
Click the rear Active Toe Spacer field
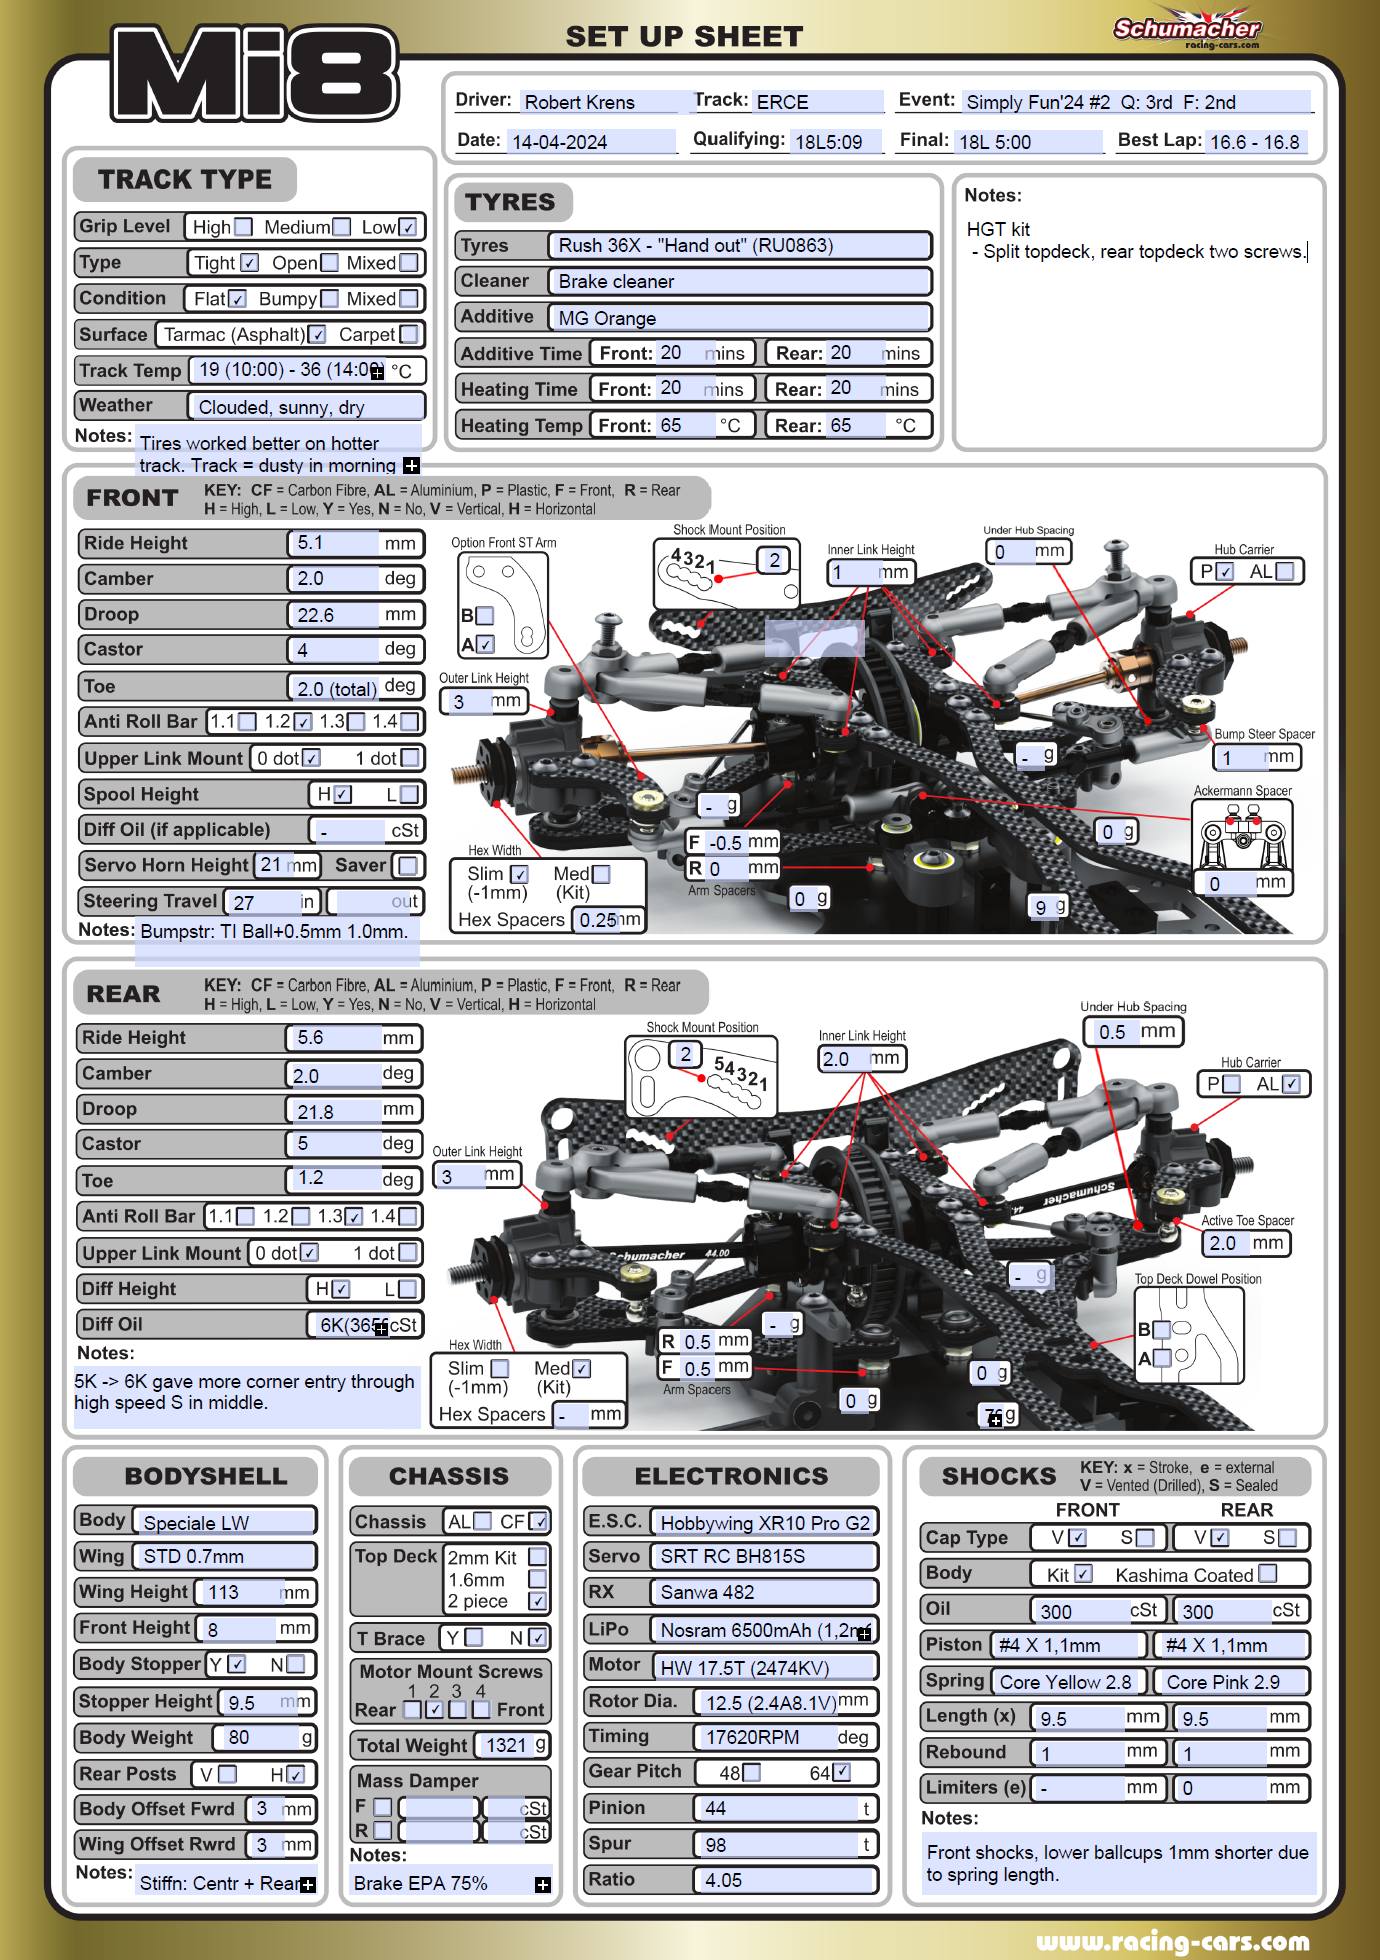coord(1228,1243)
